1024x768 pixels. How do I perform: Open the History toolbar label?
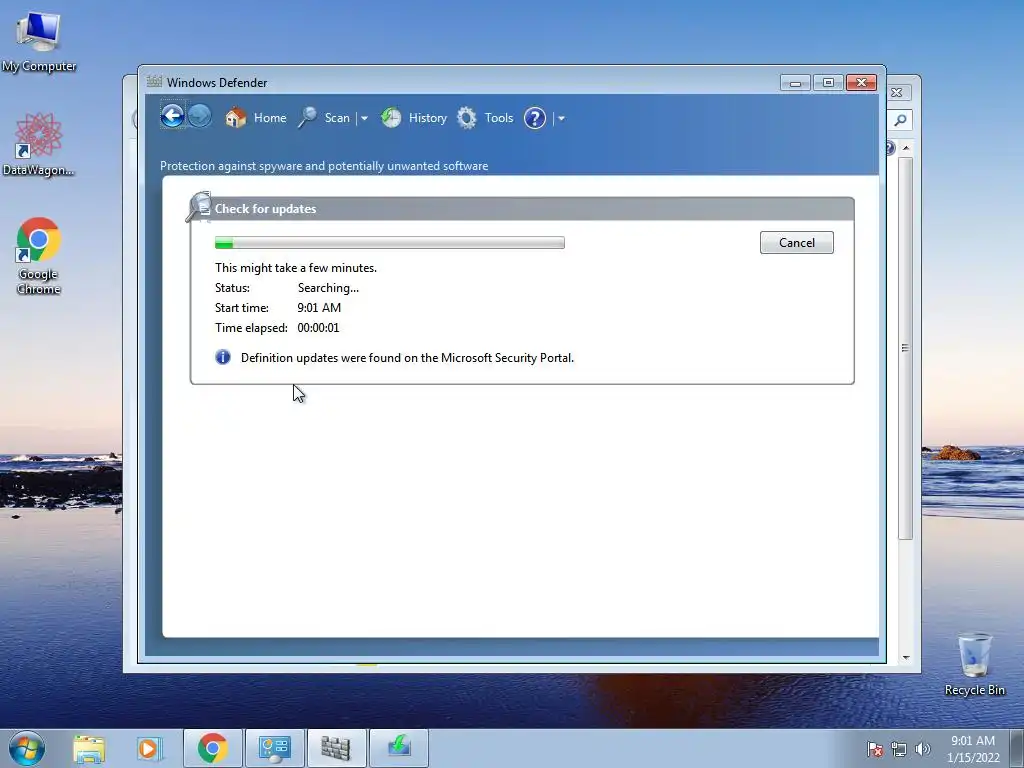pyautogui.click(x=428, y=118)
